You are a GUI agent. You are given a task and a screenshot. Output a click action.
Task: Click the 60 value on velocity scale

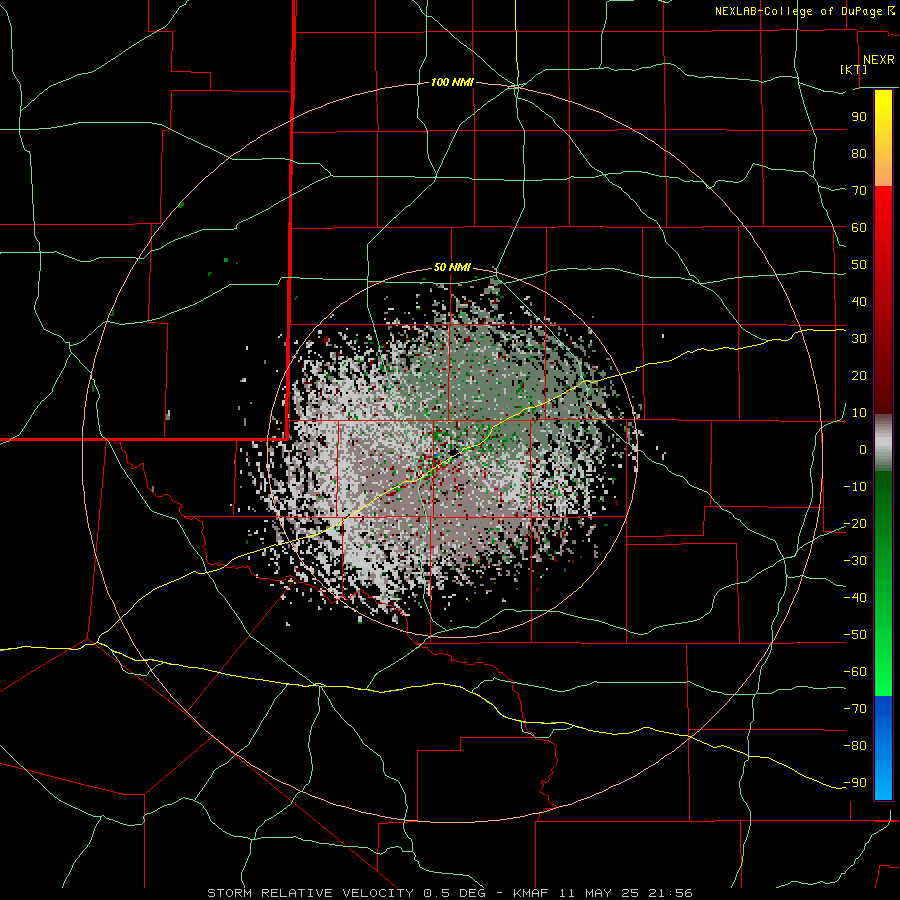point(859,227)
